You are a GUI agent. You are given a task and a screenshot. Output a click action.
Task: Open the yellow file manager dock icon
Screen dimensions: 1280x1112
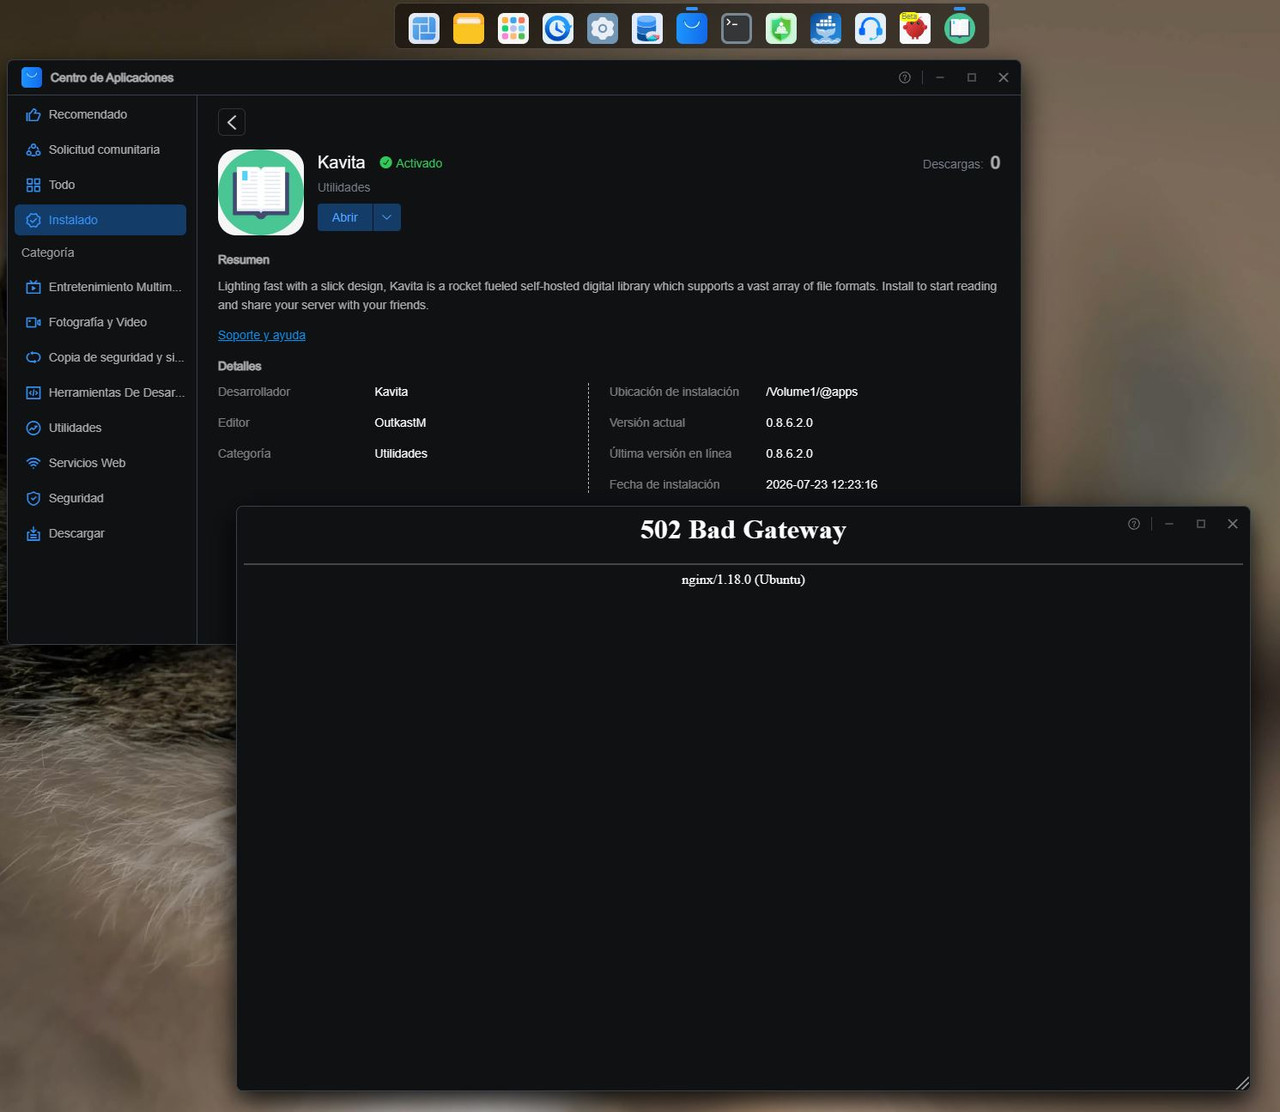click(468, 28)
